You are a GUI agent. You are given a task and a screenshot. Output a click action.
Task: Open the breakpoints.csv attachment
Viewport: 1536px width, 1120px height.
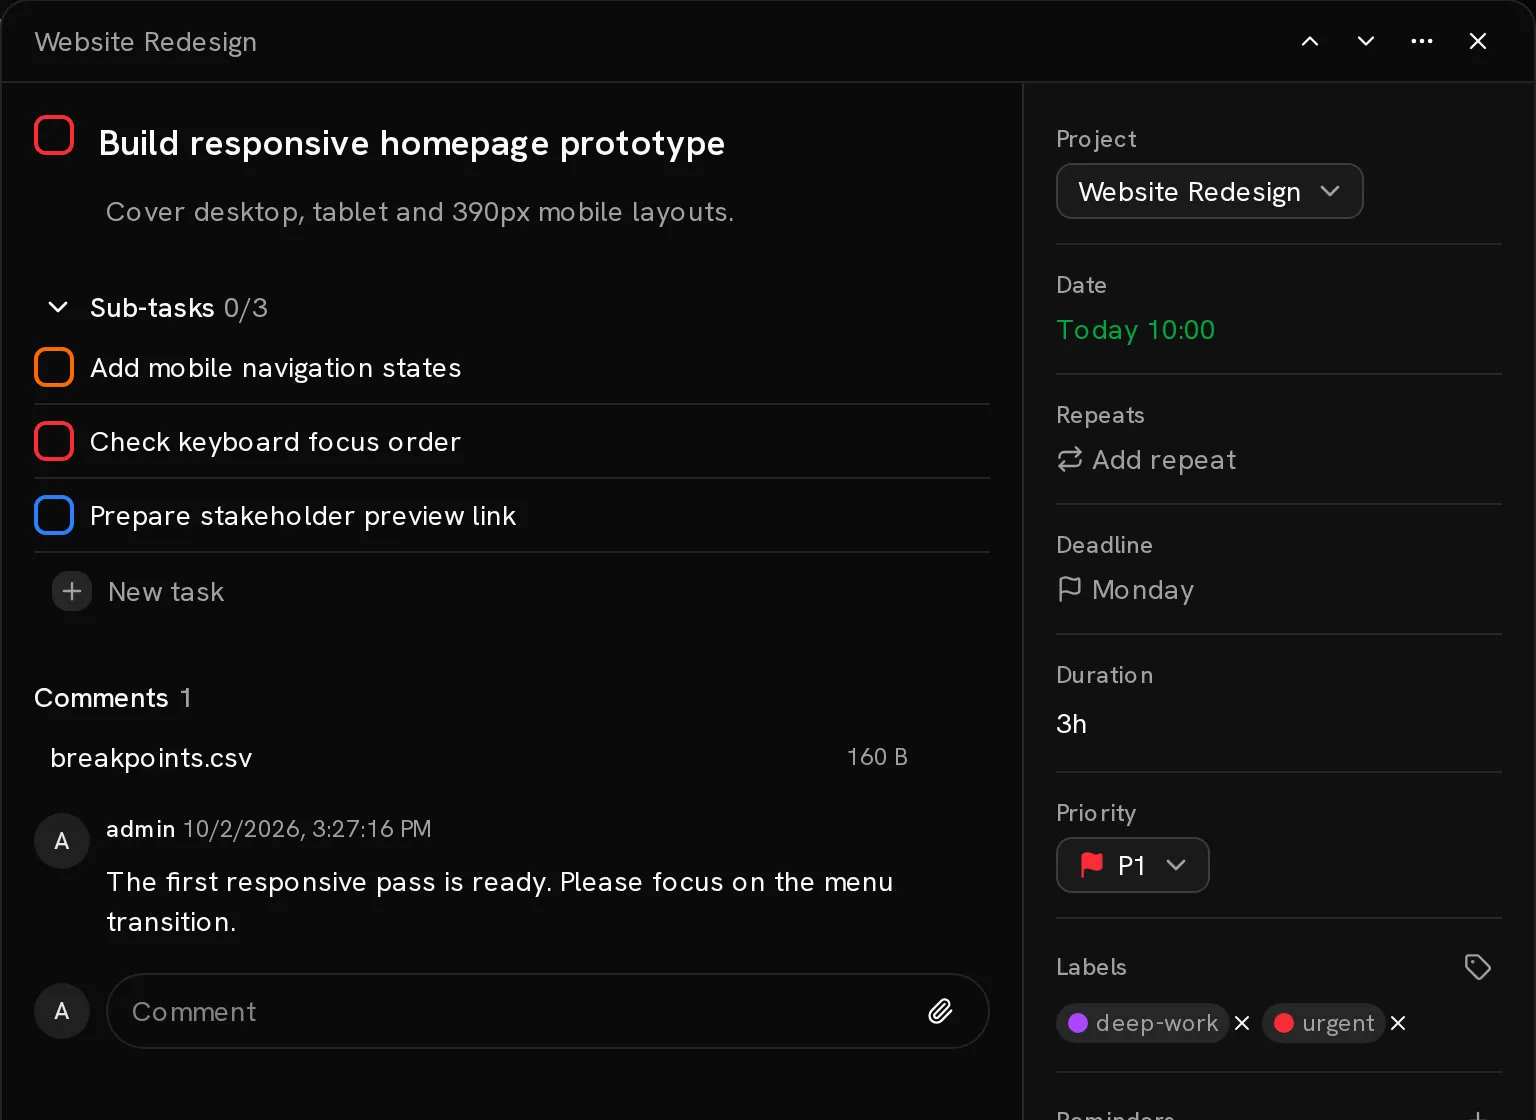(151, 758)
